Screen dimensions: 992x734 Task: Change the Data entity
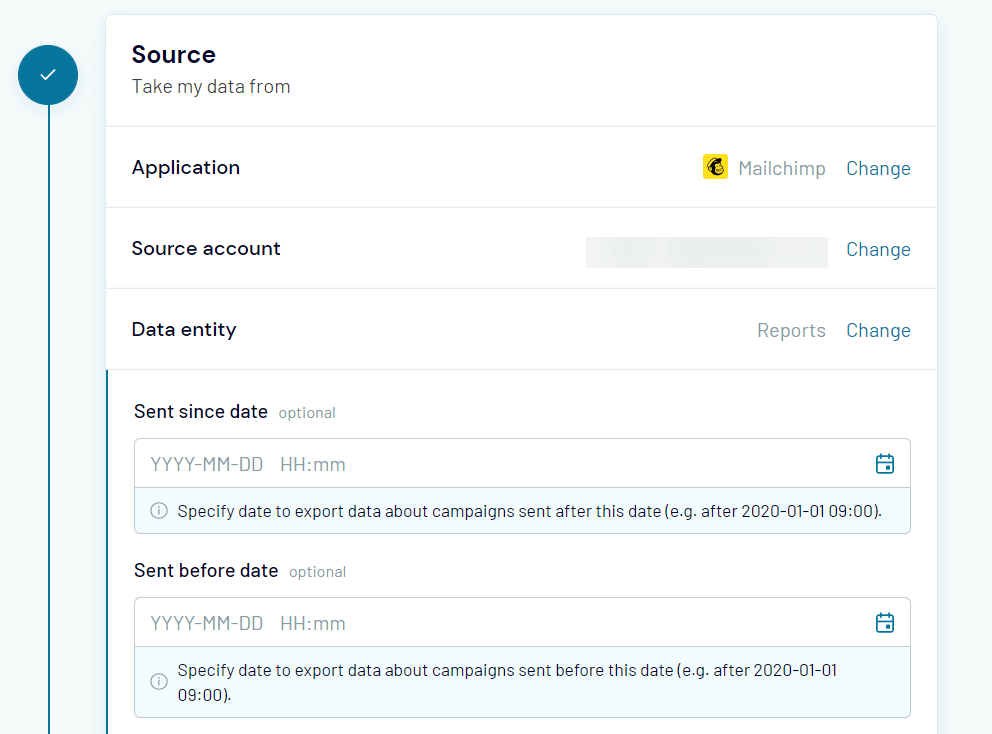tap(878, 330)
